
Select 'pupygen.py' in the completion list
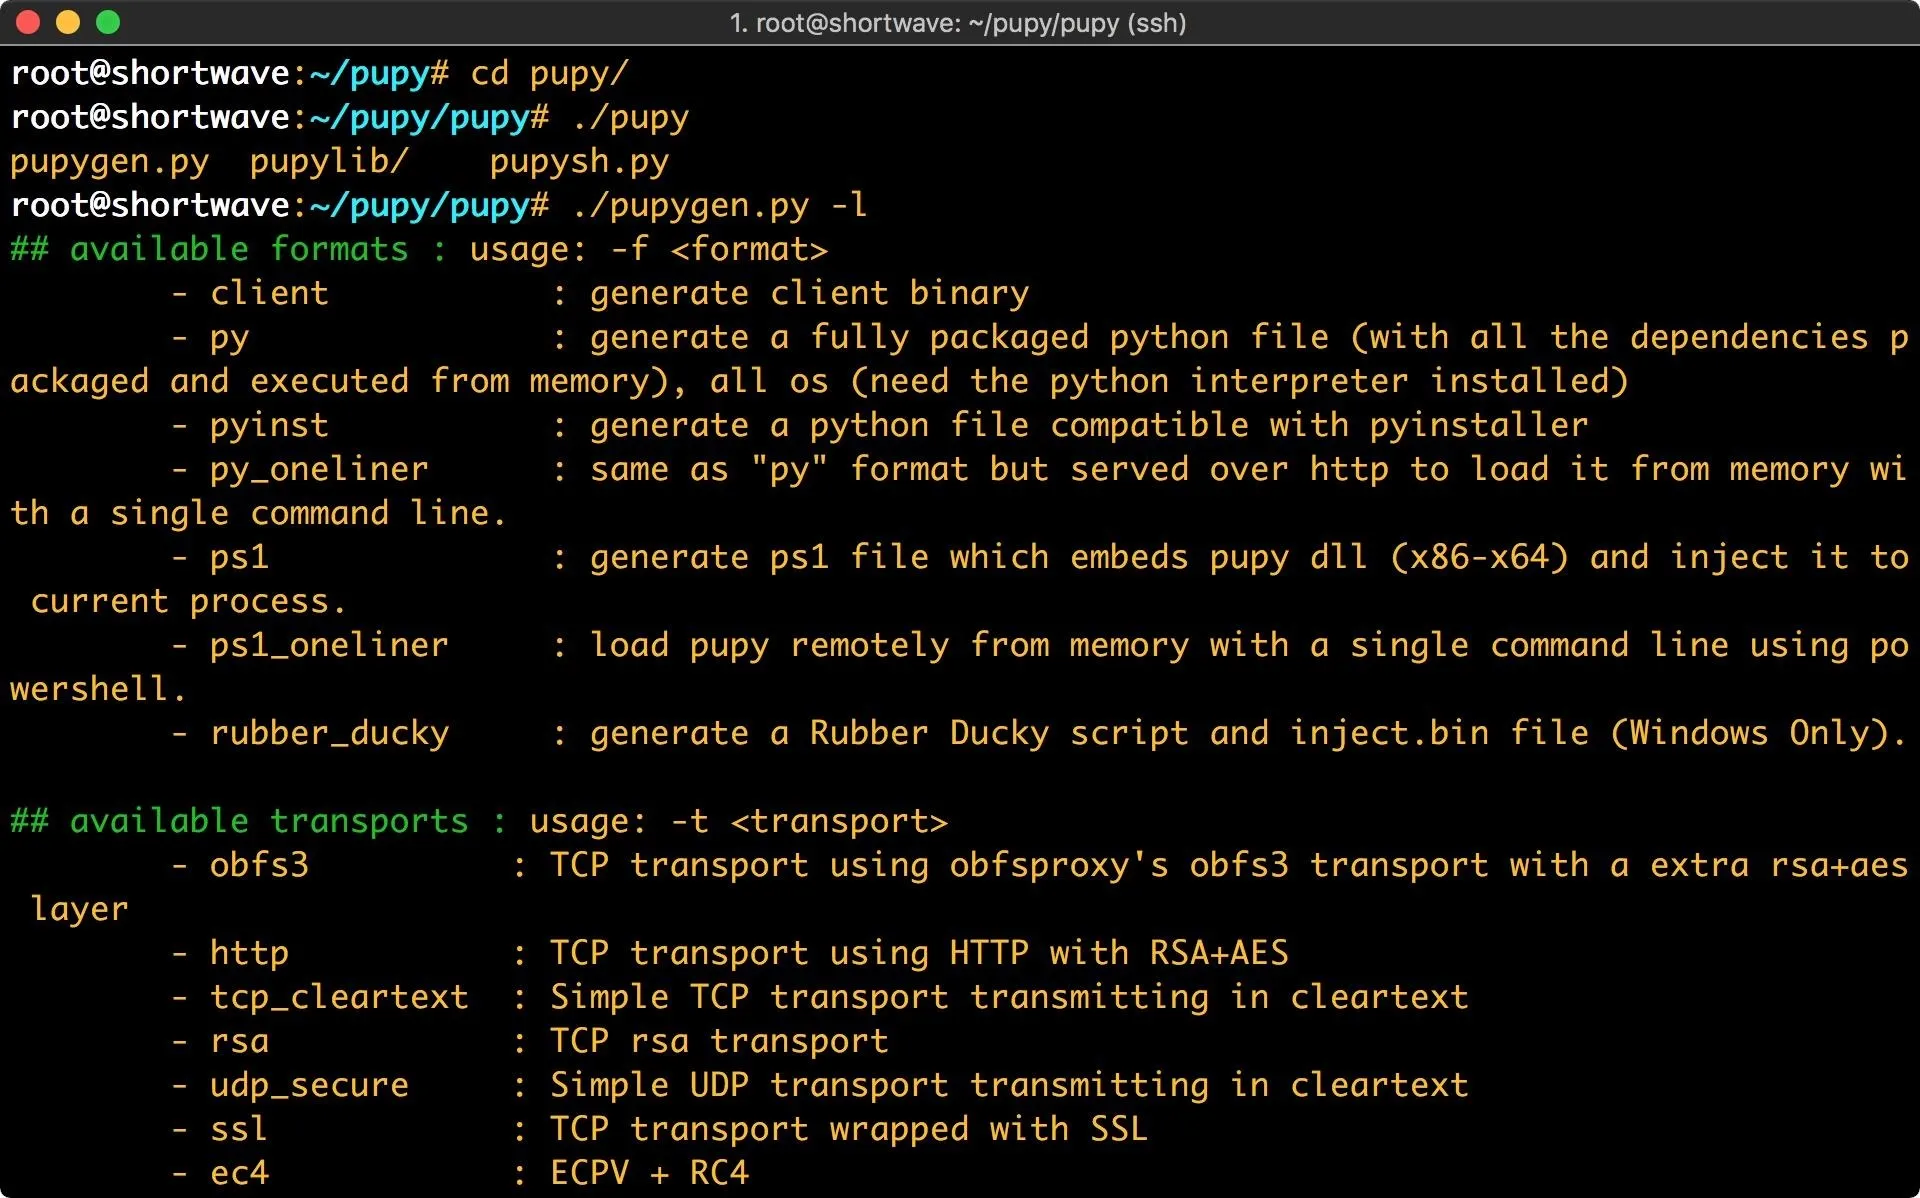pos(110,162)
